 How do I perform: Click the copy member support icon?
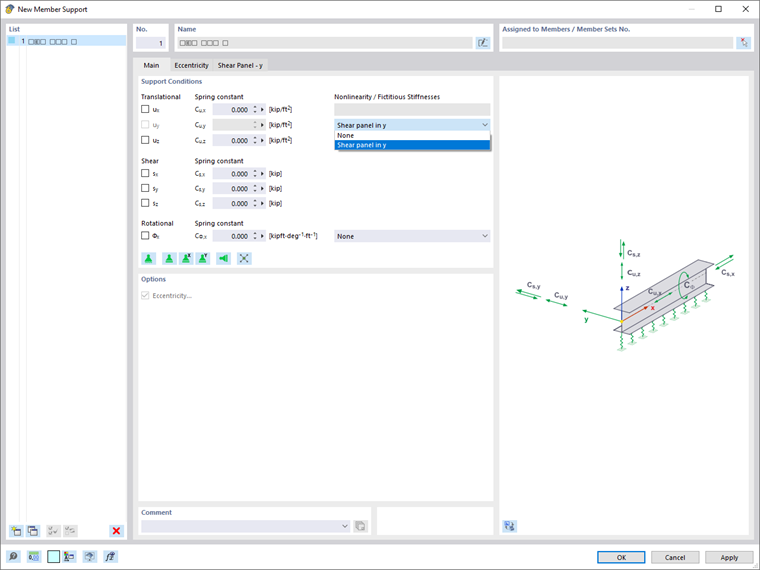pyautogui.click(x=33, y=531)
